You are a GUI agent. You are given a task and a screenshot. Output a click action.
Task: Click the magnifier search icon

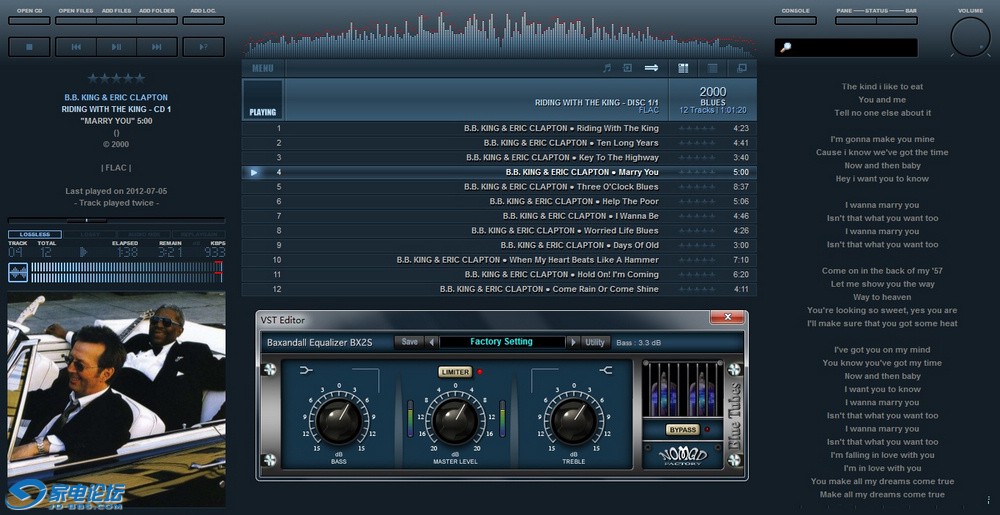(x=786, y=47)
